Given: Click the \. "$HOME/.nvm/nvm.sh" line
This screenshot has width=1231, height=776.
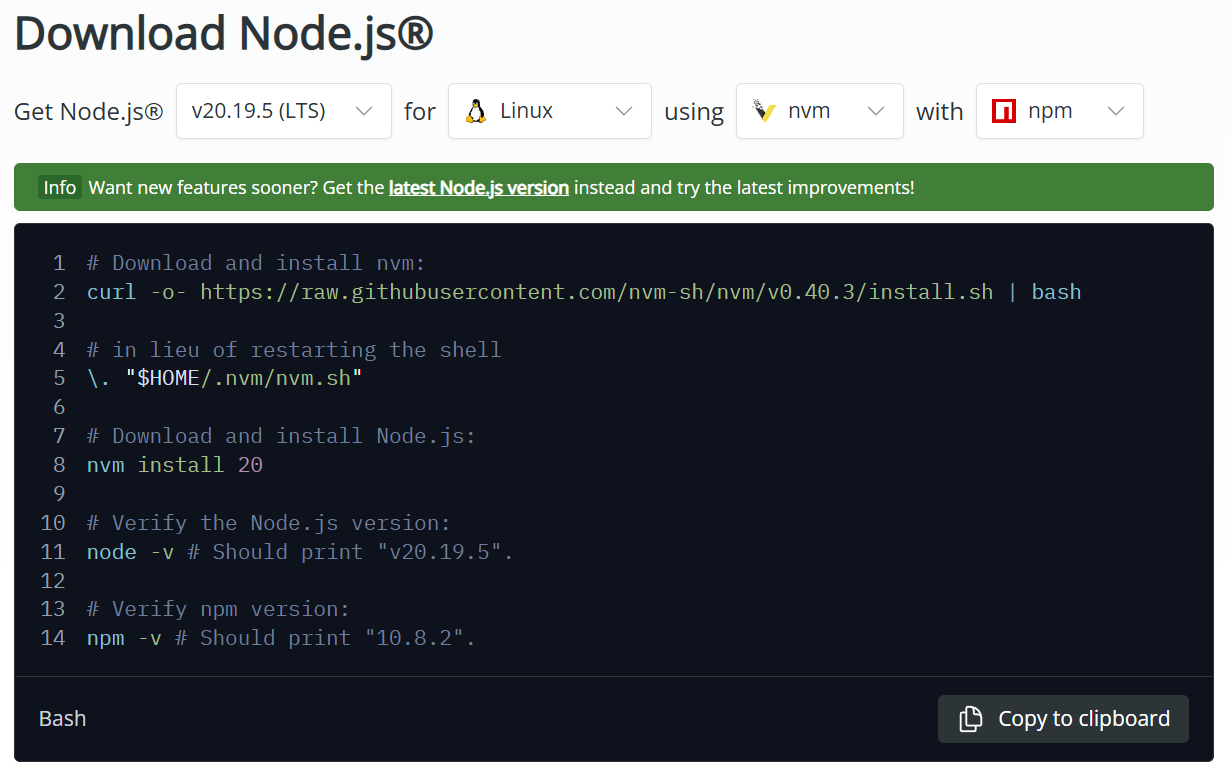Looking at the screenshot, I should click(225, 379).
